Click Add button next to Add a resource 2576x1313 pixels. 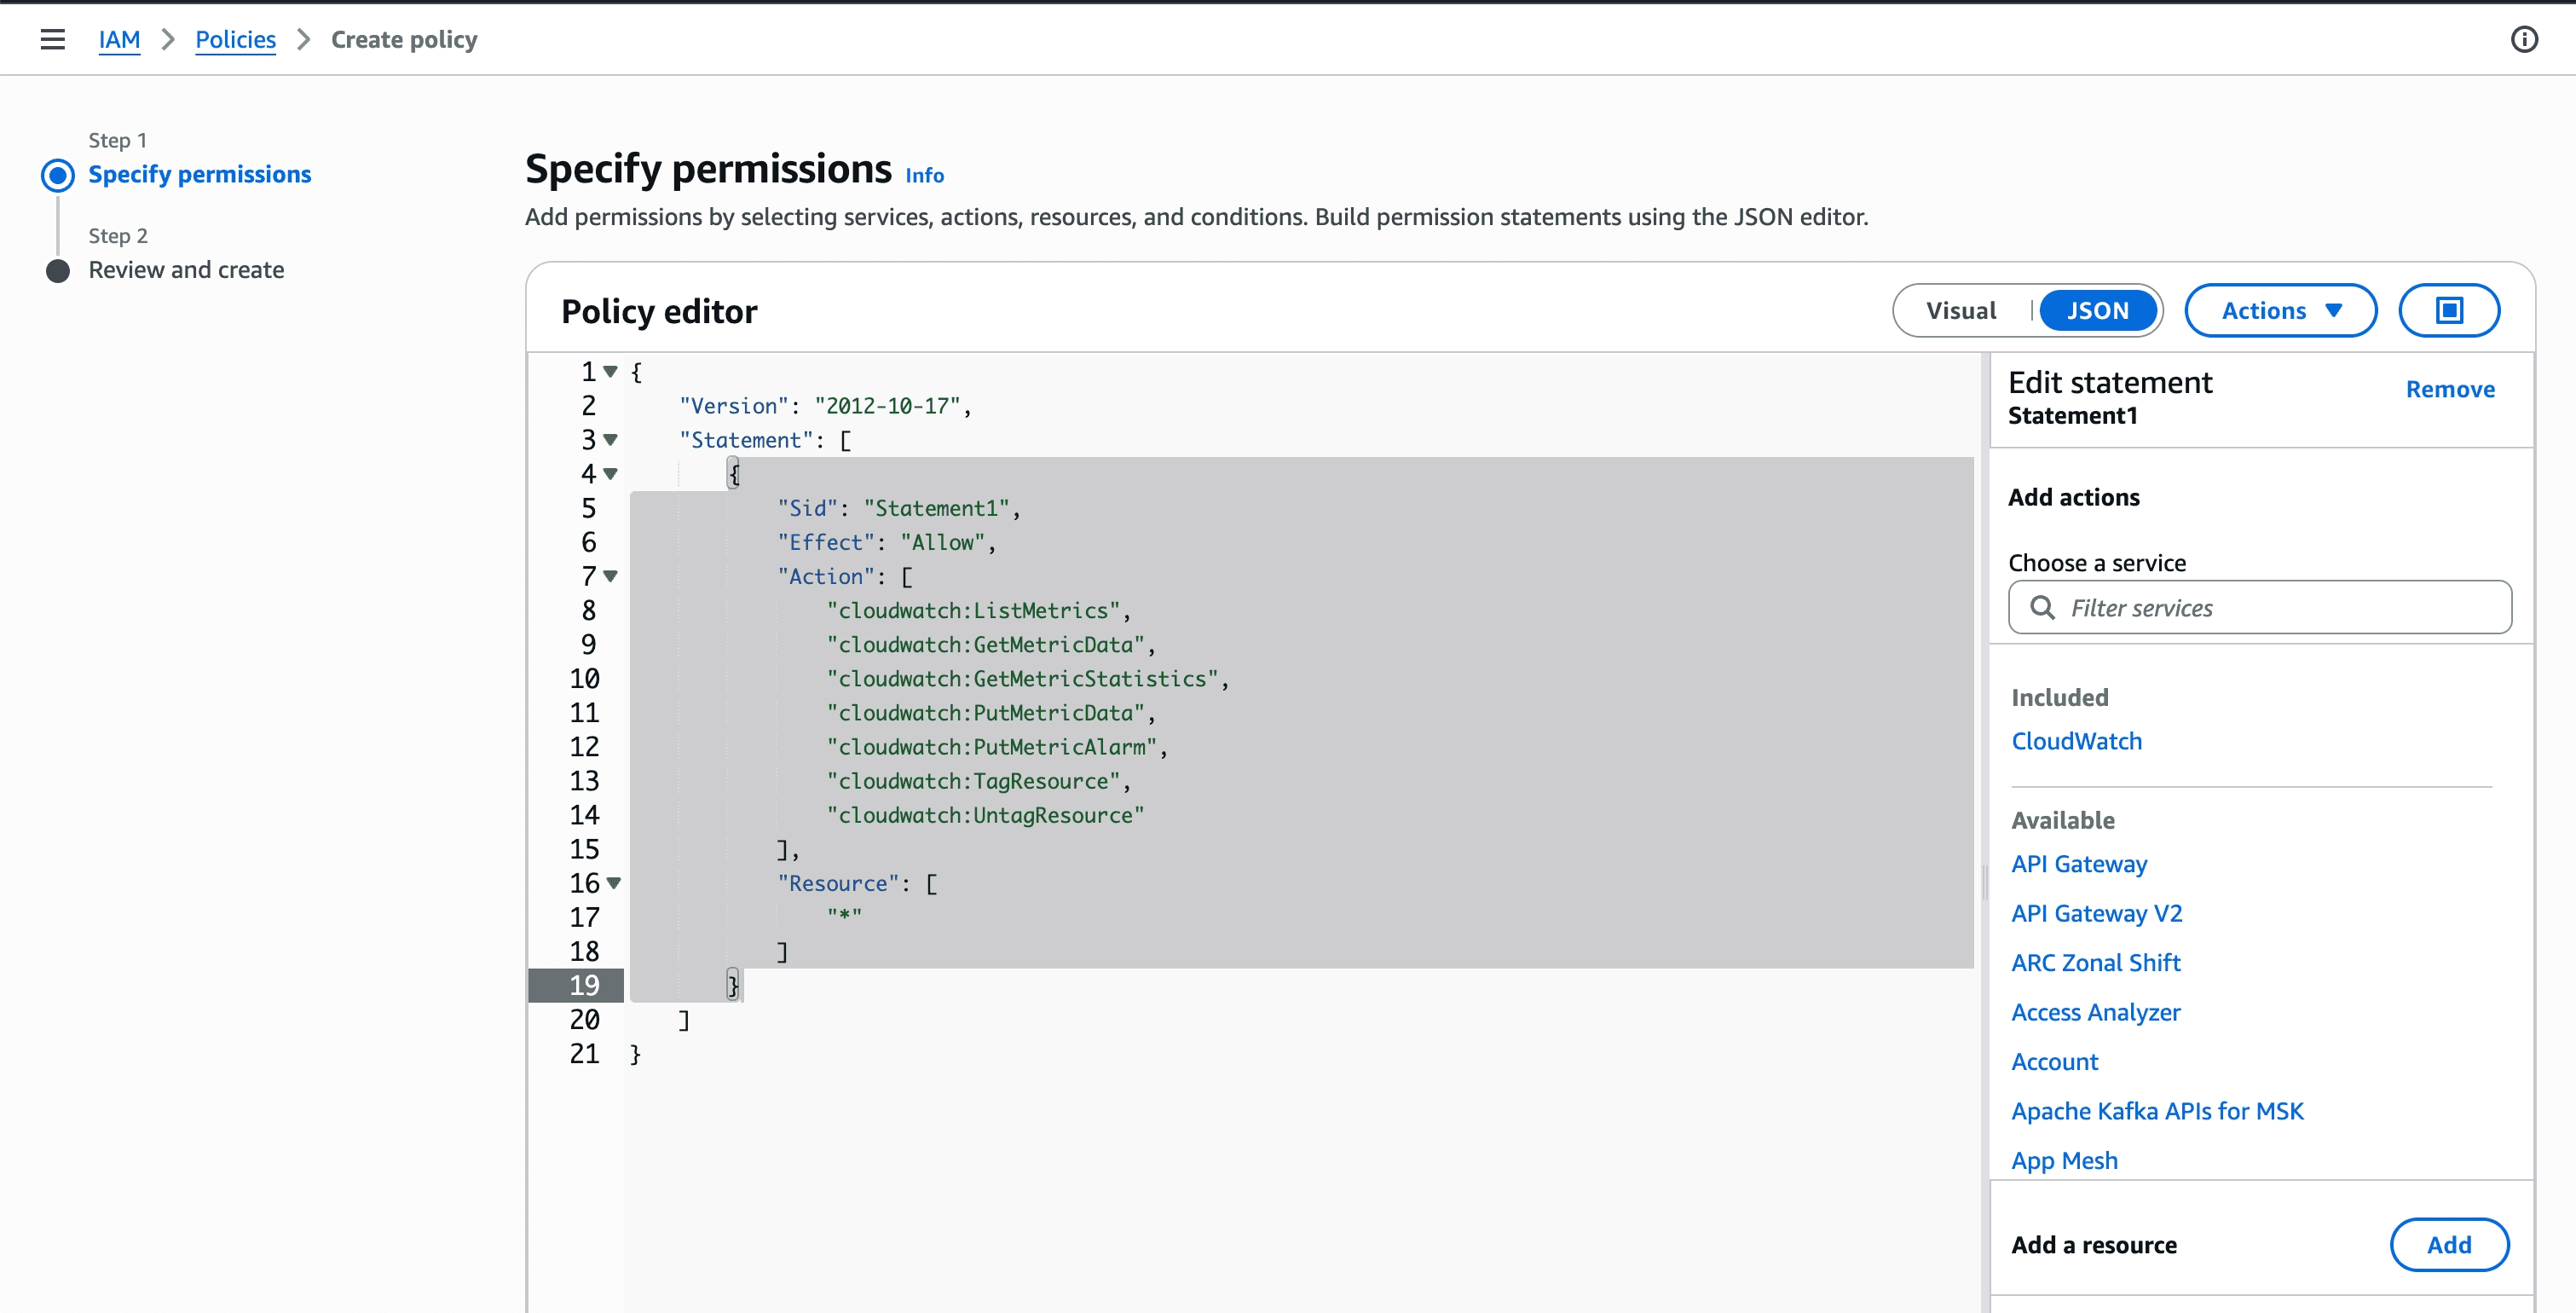point(2449,1244)
